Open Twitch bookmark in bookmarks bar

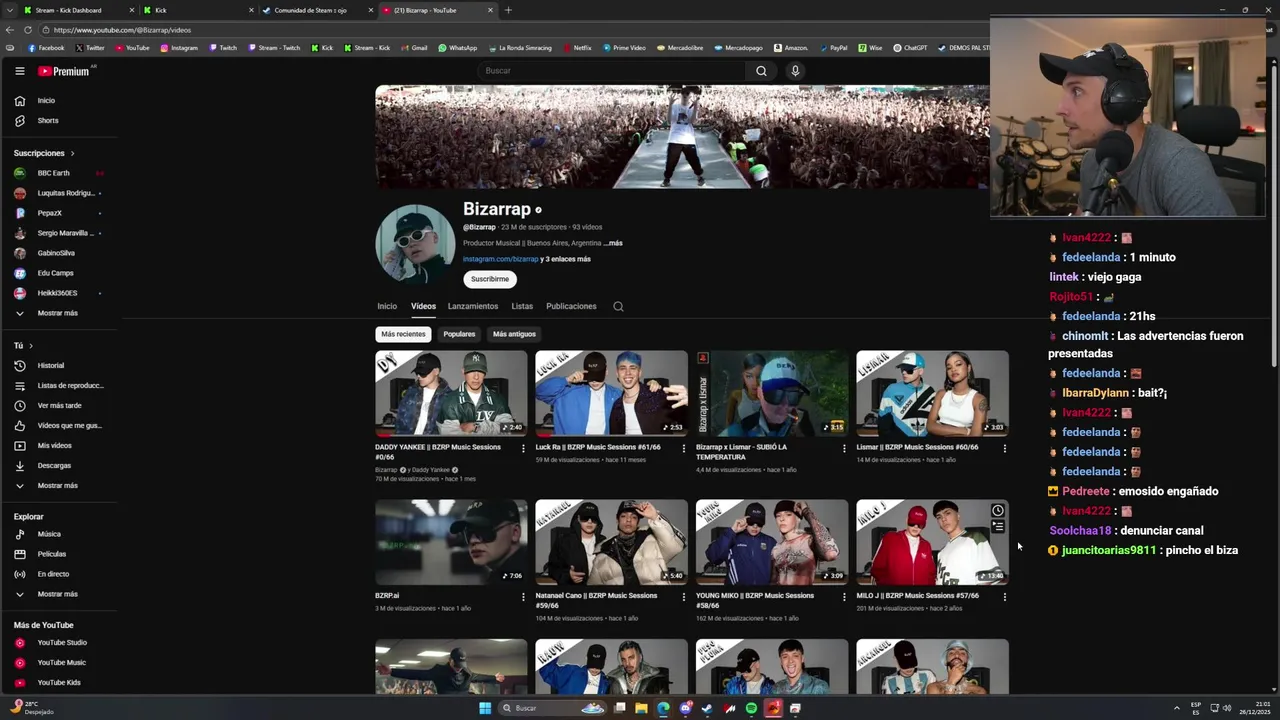[222, 48]
